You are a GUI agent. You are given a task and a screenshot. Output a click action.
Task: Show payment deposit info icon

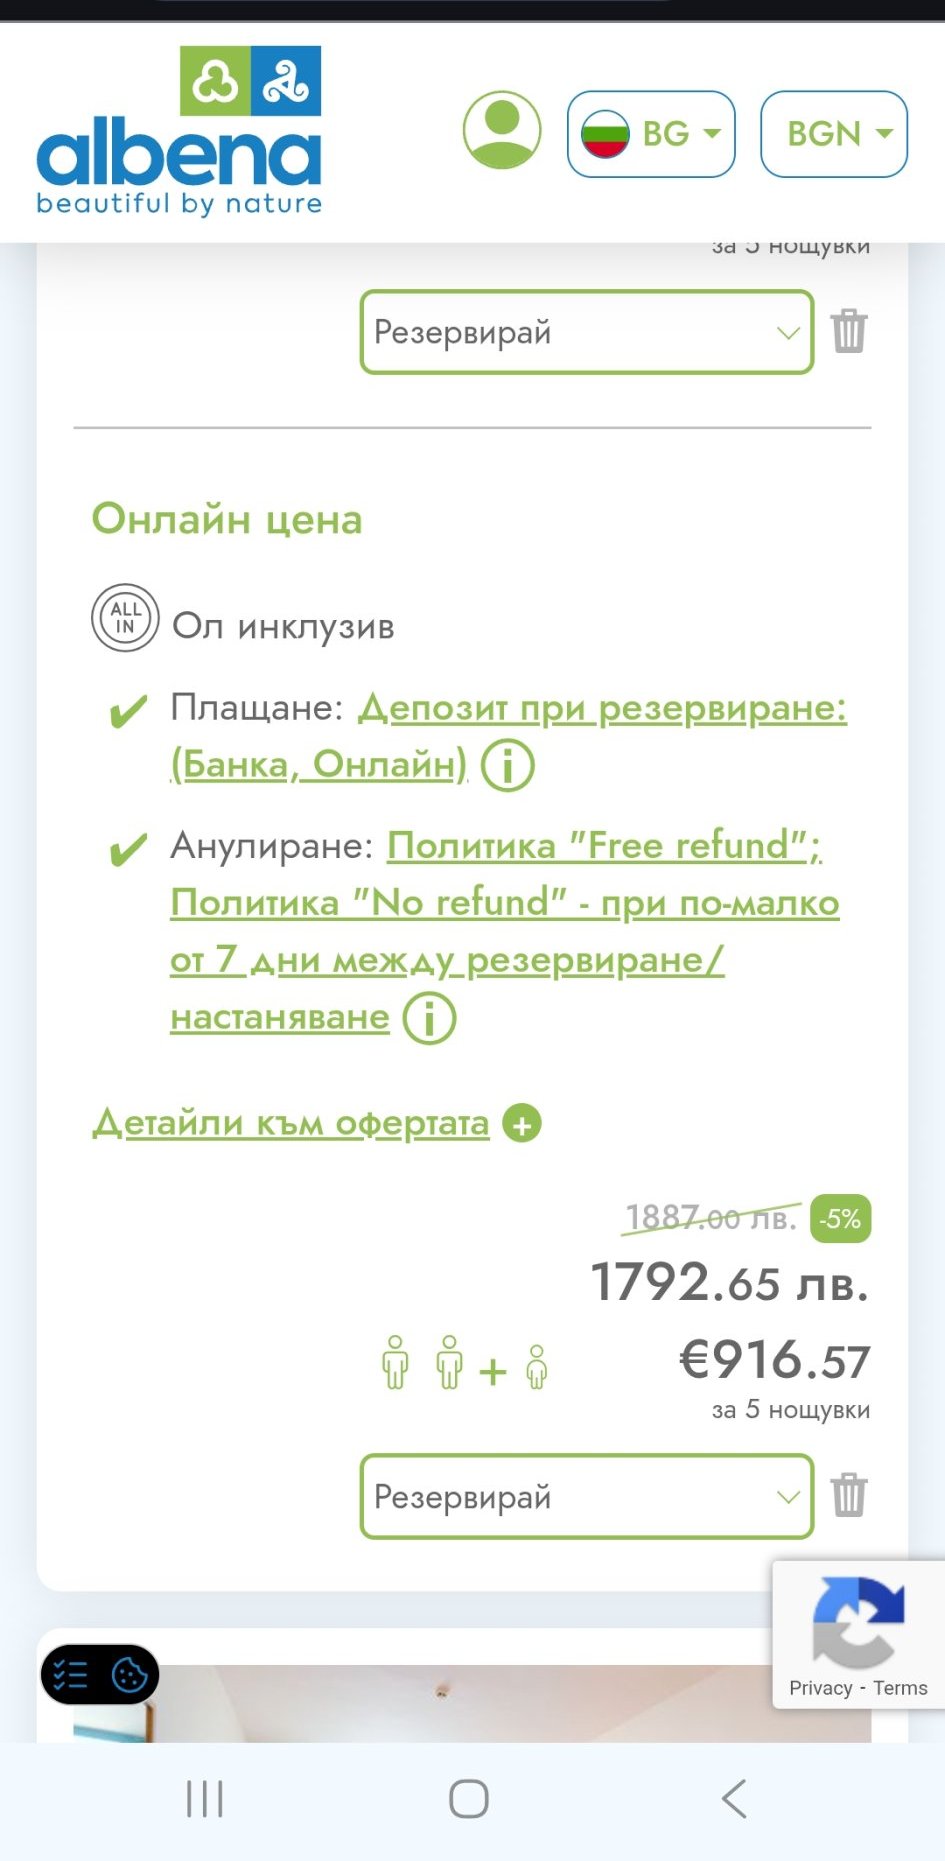508,766
